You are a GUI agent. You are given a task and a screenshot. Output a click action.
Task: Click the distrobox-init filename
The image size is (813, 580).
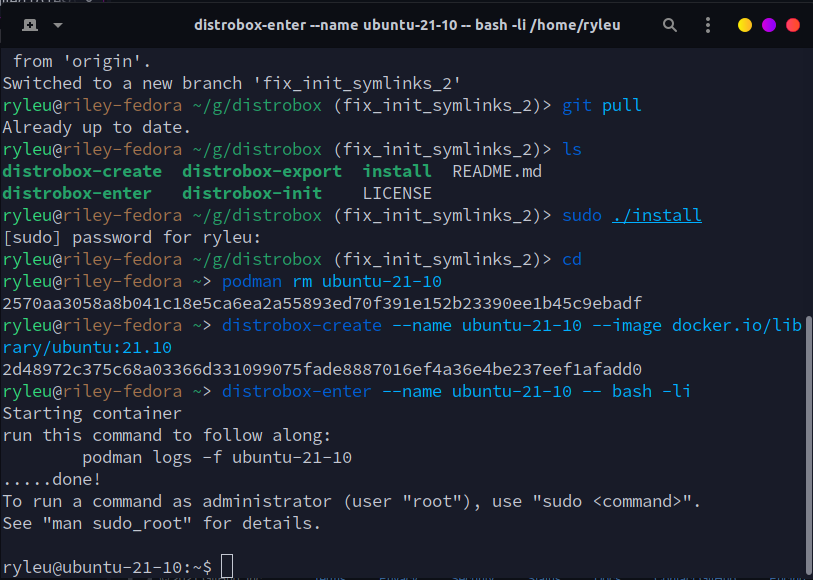tap(251, 193)
